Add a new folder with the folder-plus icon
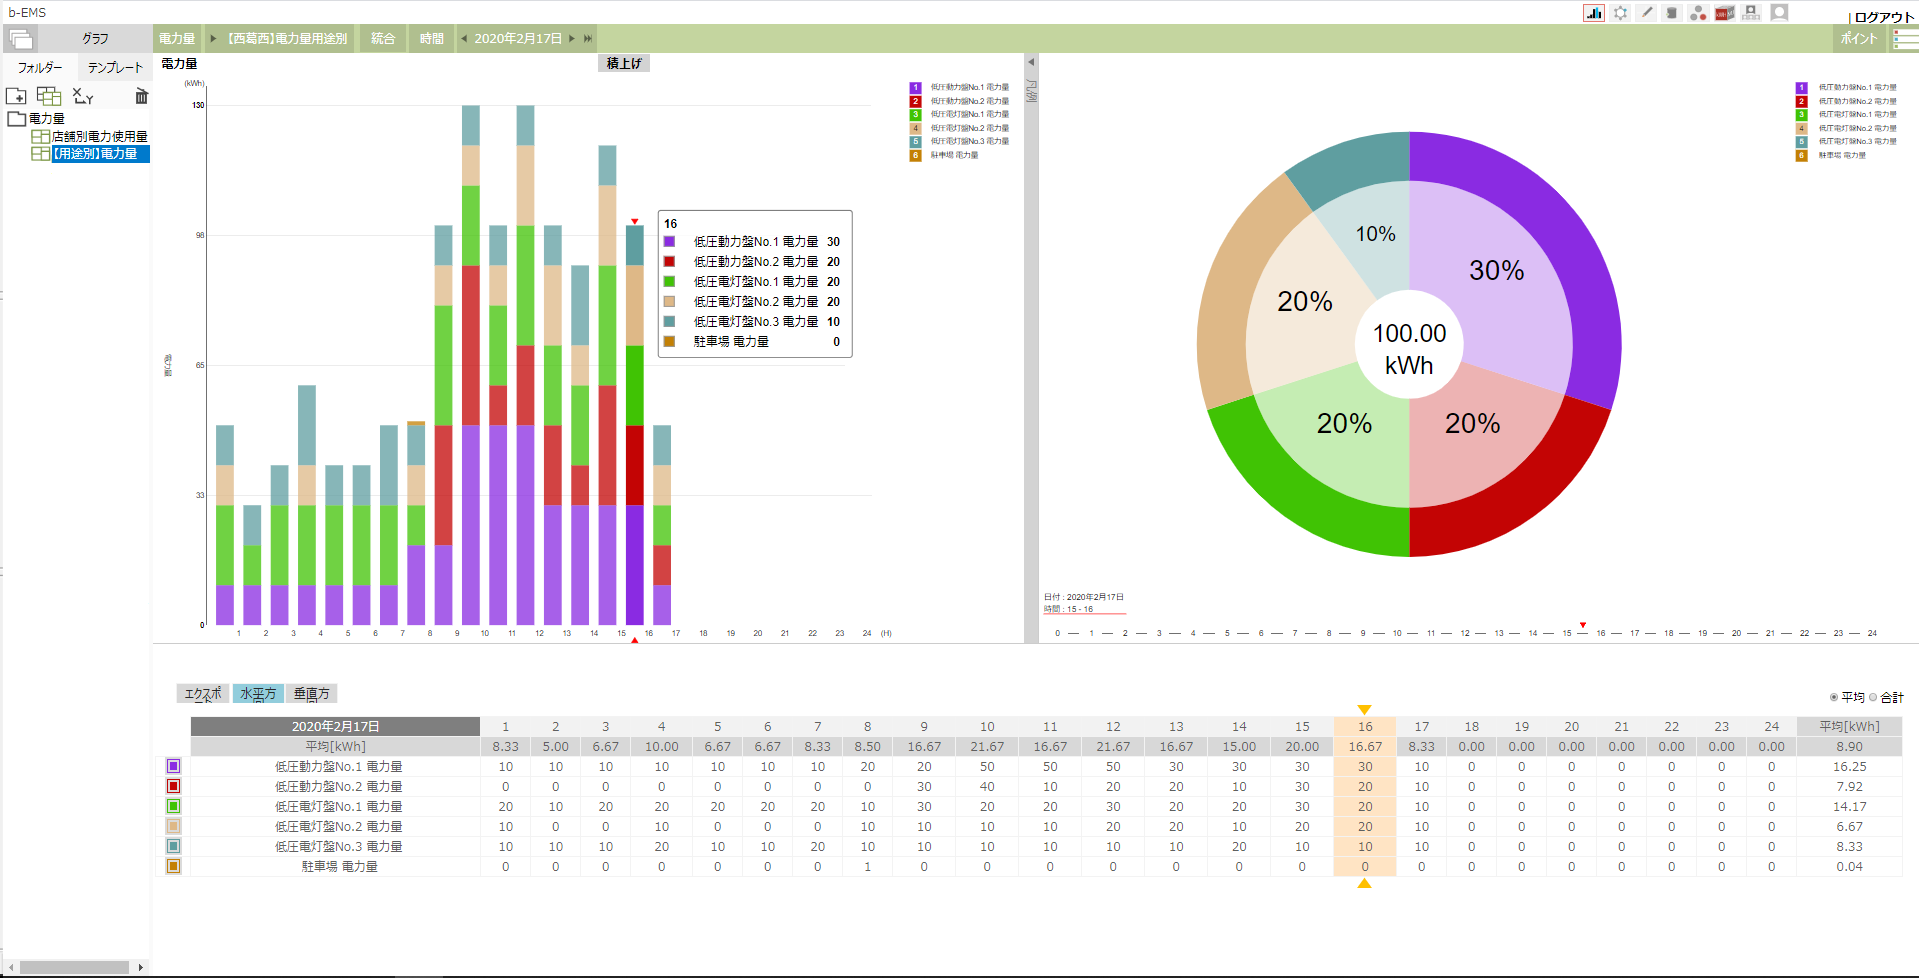1919x978 pixels. click(x=17, y=96)
